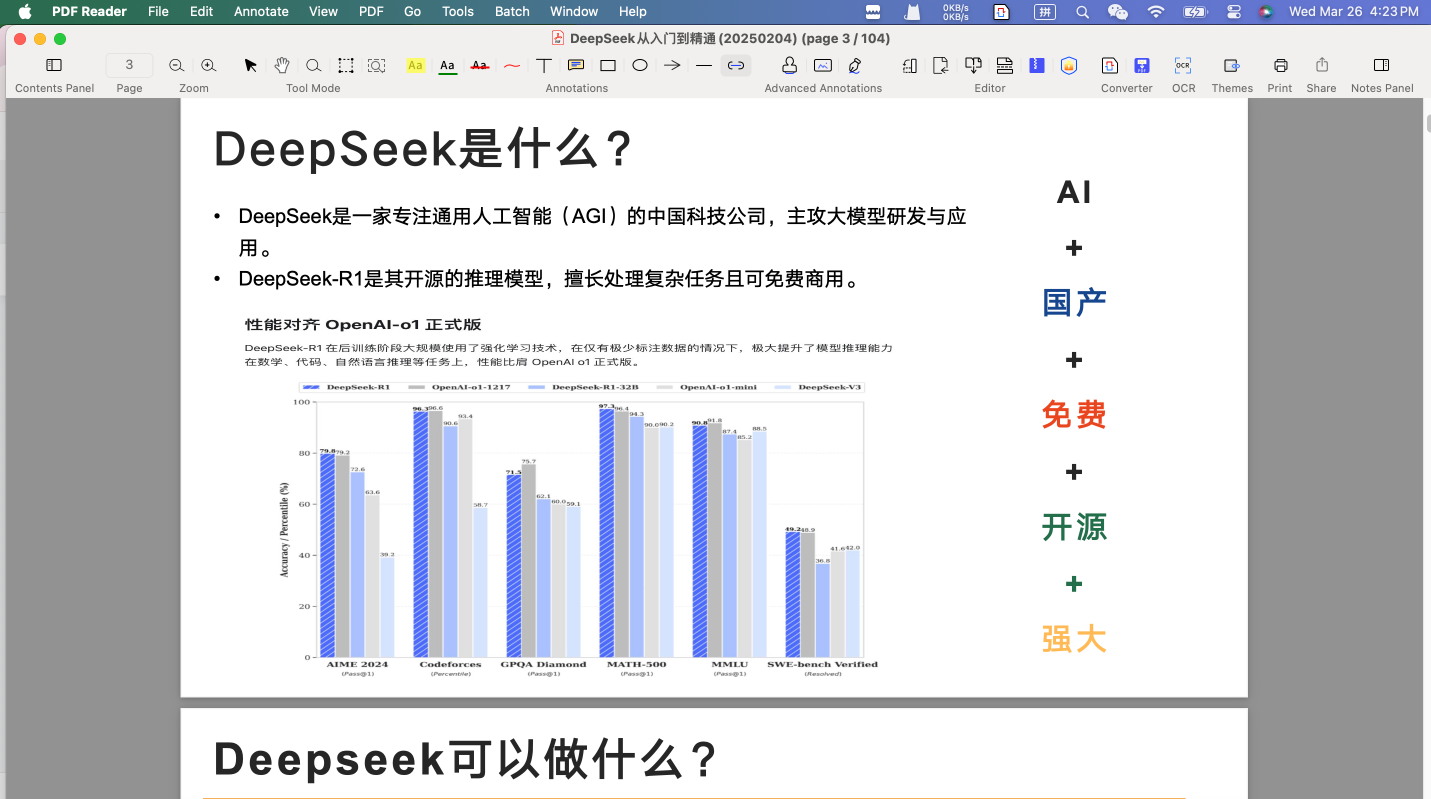The height and width of the screenshot is (799, 1431).
Task: Open the Share menu icon
Action: pyautogui.click(x=1322, y=65)
